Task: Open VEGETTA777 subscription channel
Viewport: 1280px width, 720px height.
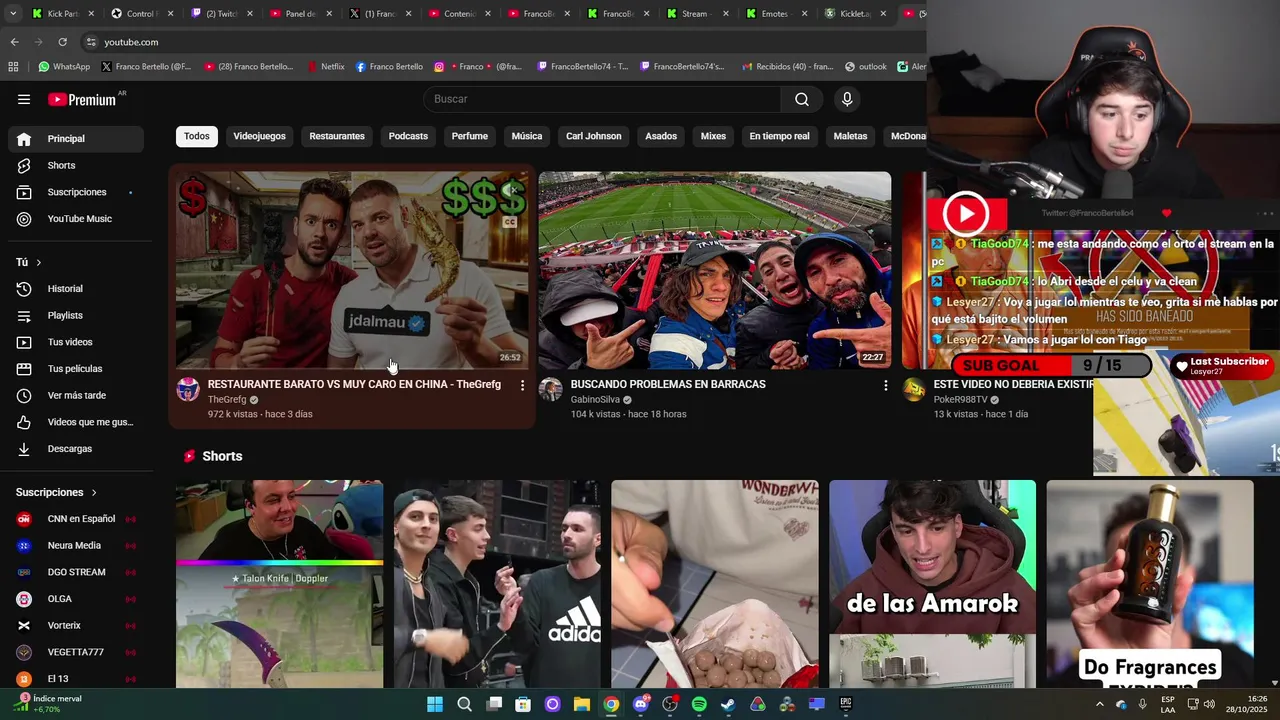Action: (76, 652)
